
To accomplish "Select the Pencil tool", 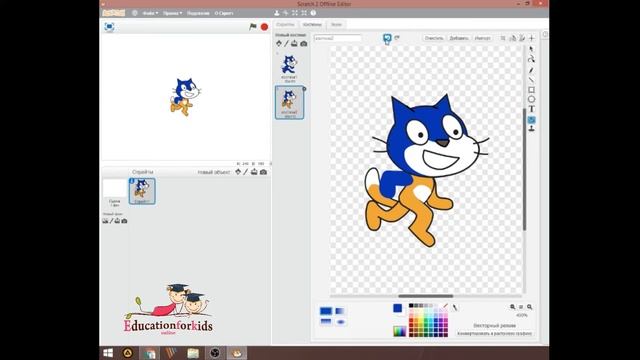I will (x=531, y=70).
